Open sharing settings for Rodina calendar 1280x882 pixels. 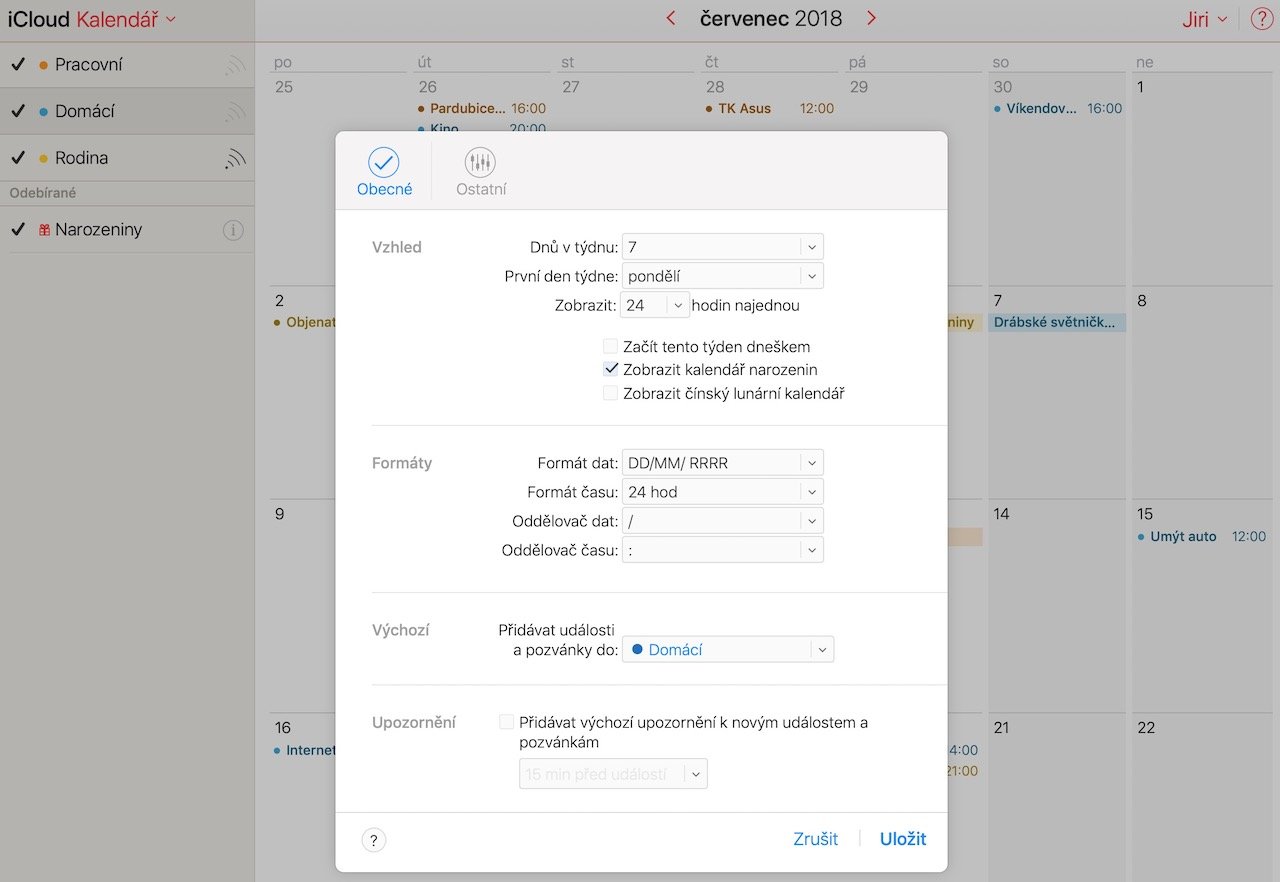click(235, 158)
